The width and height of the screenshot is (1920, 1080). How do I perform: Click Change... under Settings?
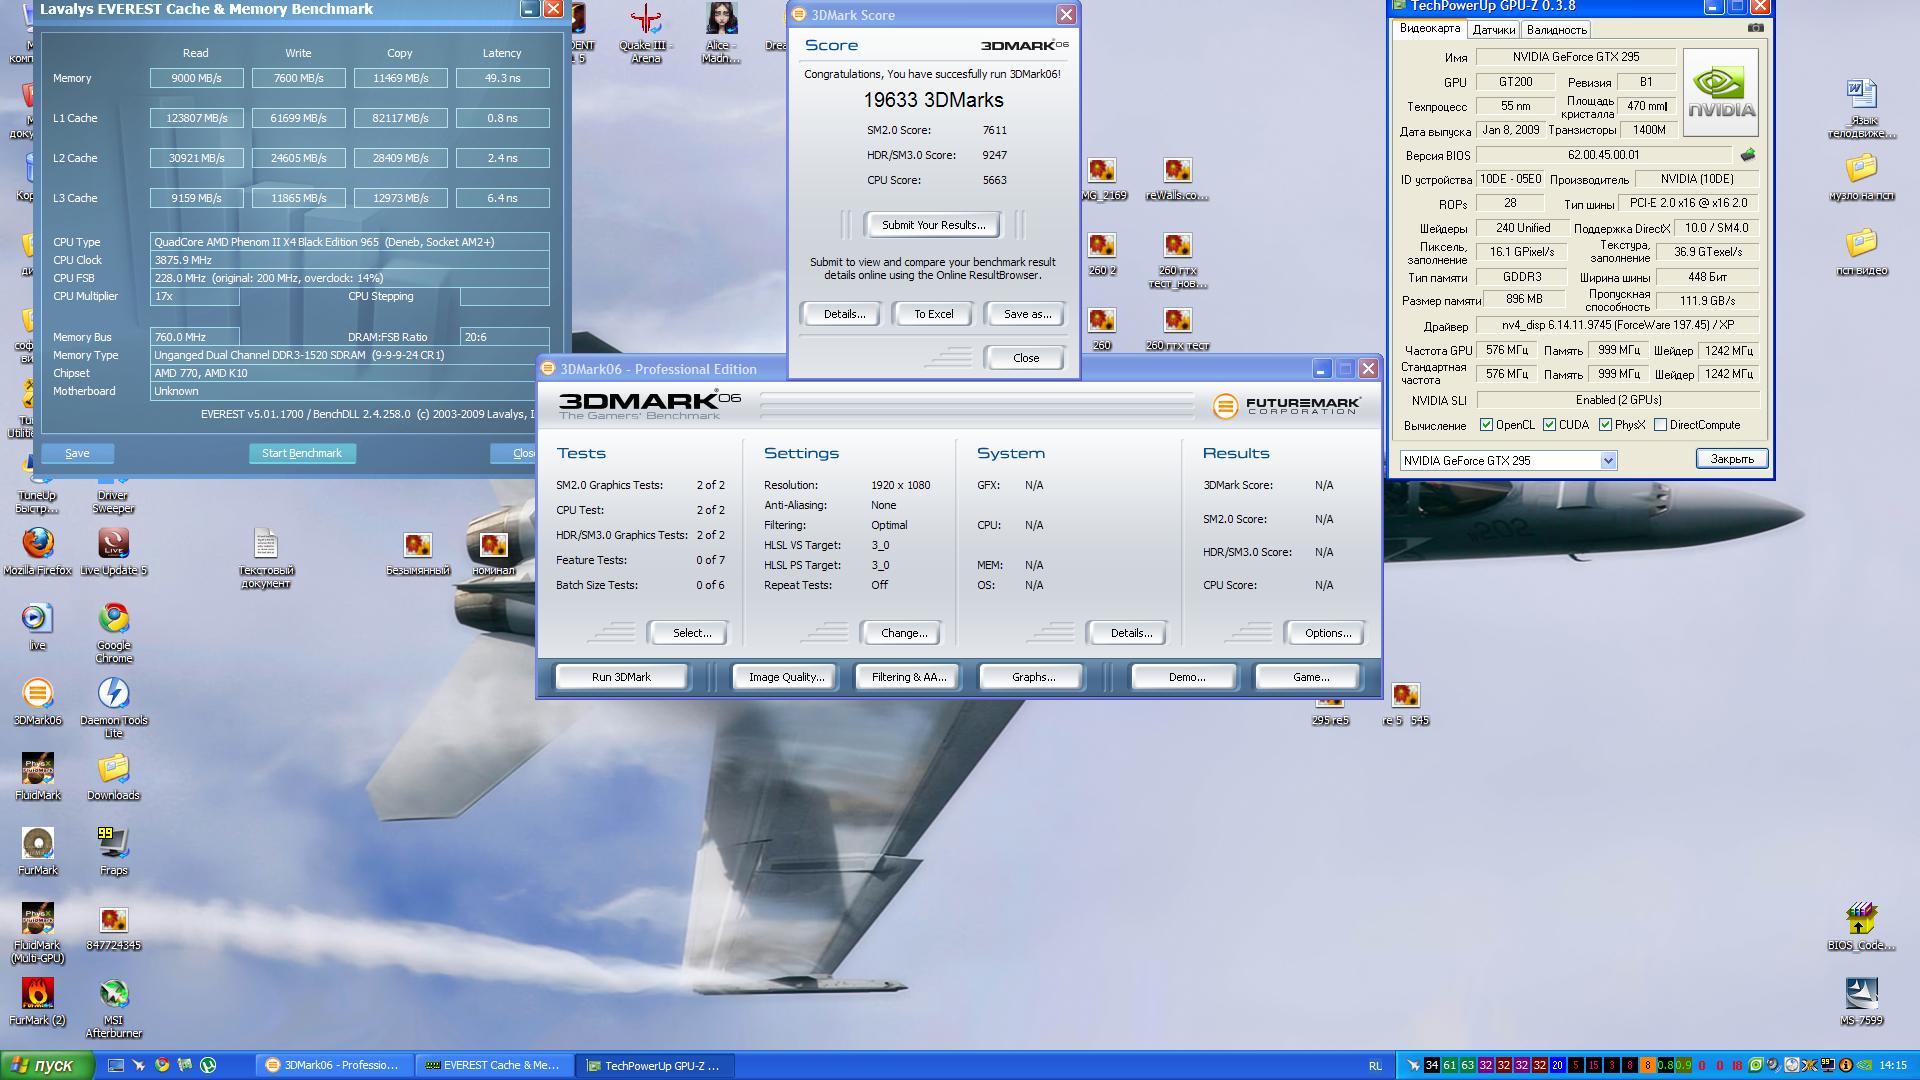click(x=904, y=633)
